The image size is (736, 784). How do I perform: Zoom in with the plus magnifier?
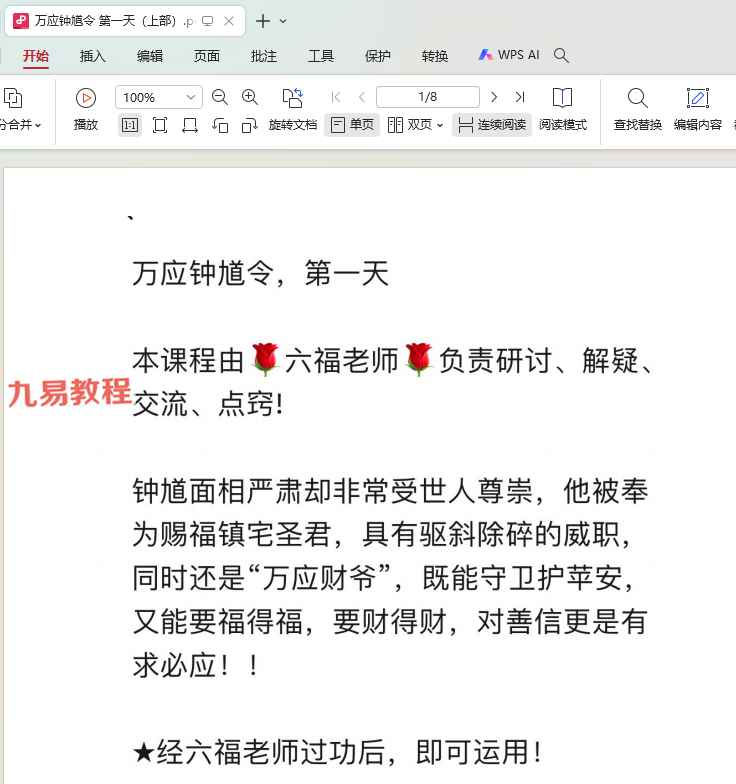[x=250, y=97]
